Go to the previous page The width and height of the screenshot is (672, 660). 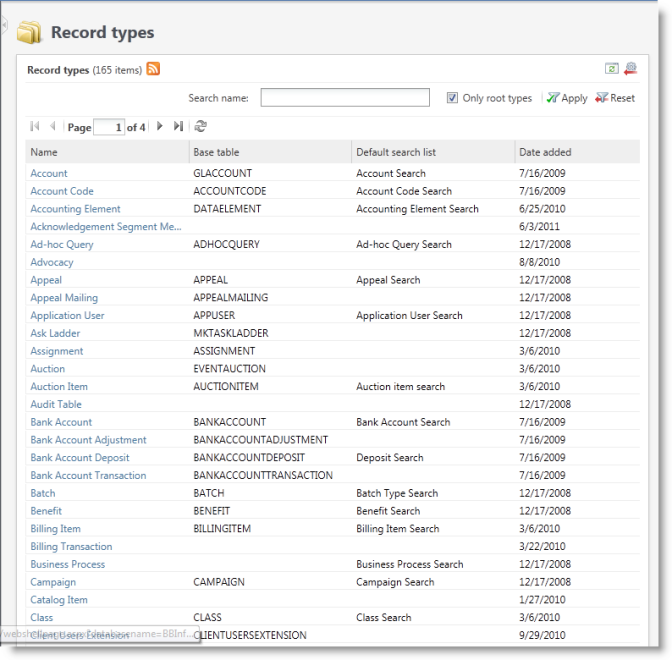pos(53,127)
